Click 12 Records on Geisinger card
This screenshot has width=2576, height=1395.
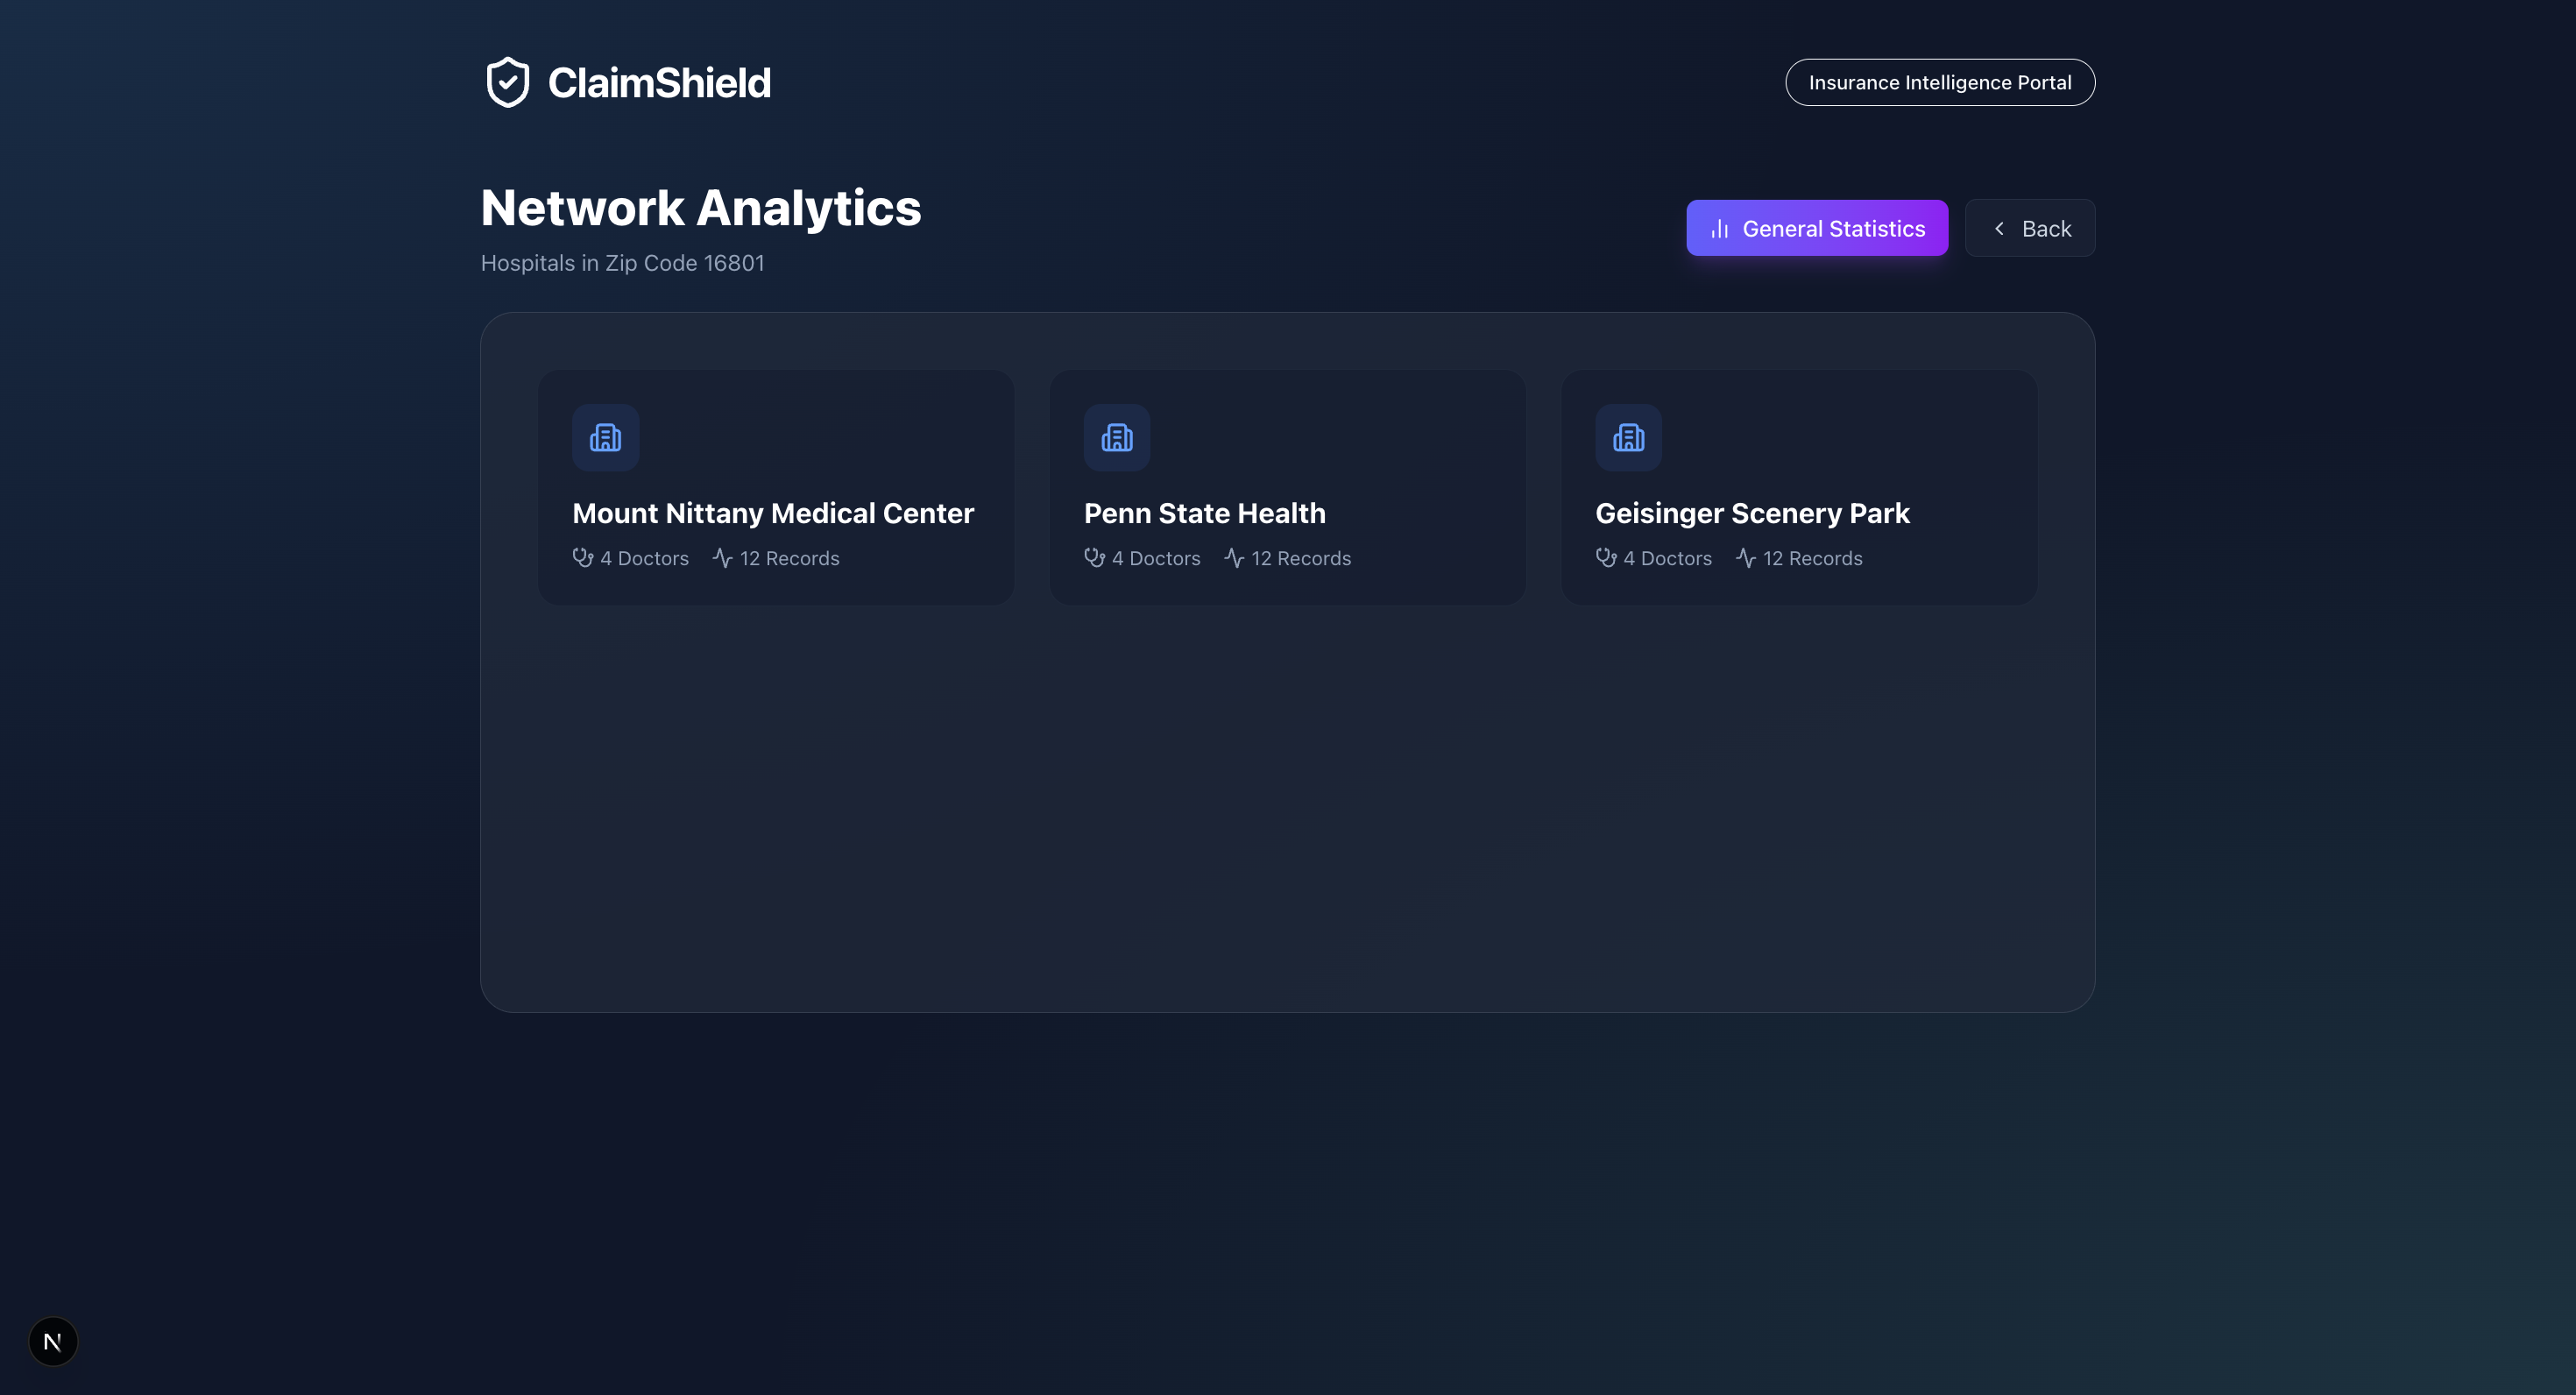click(1811, 558)
